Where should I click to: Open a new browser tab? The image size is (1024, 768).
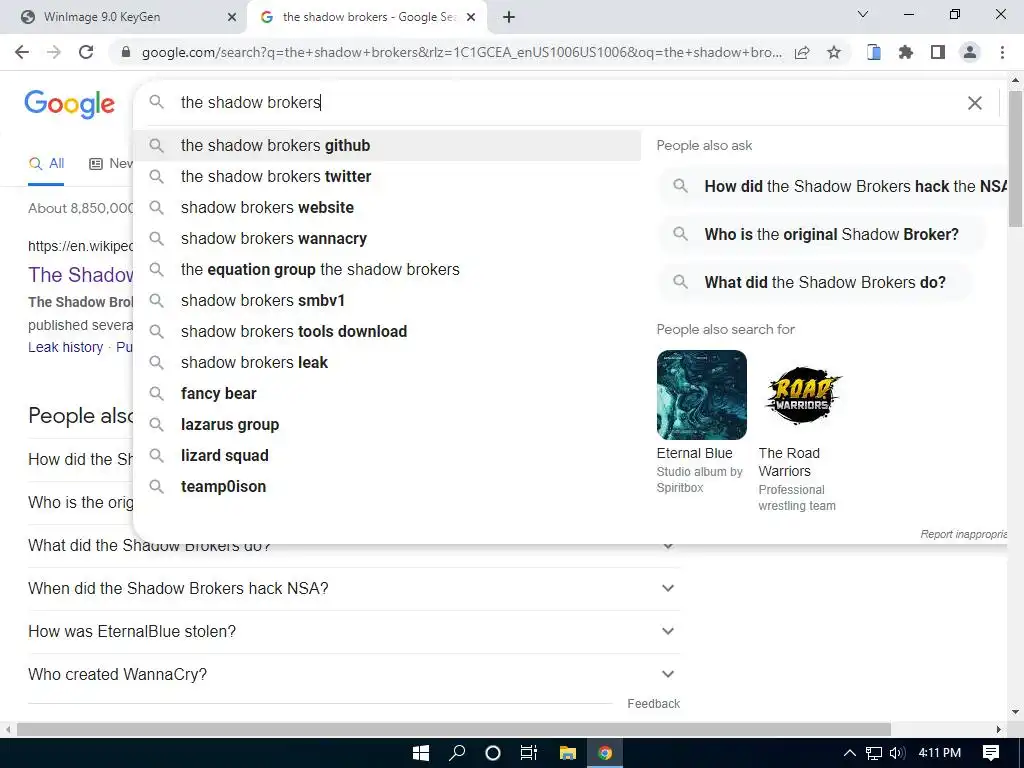(509, 17)
